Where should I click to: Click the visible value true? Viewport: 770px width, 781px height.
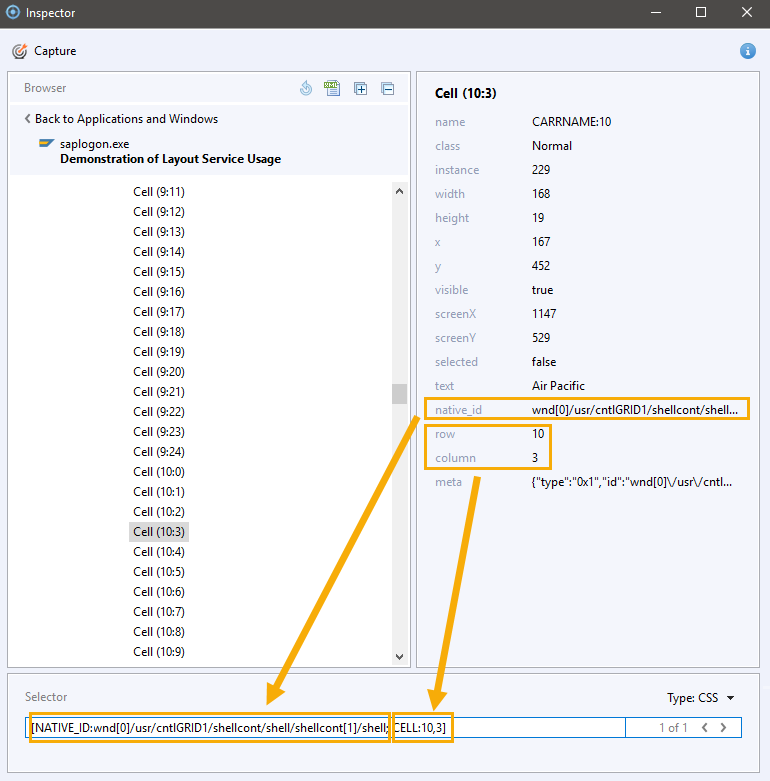(x=542, y=290)
